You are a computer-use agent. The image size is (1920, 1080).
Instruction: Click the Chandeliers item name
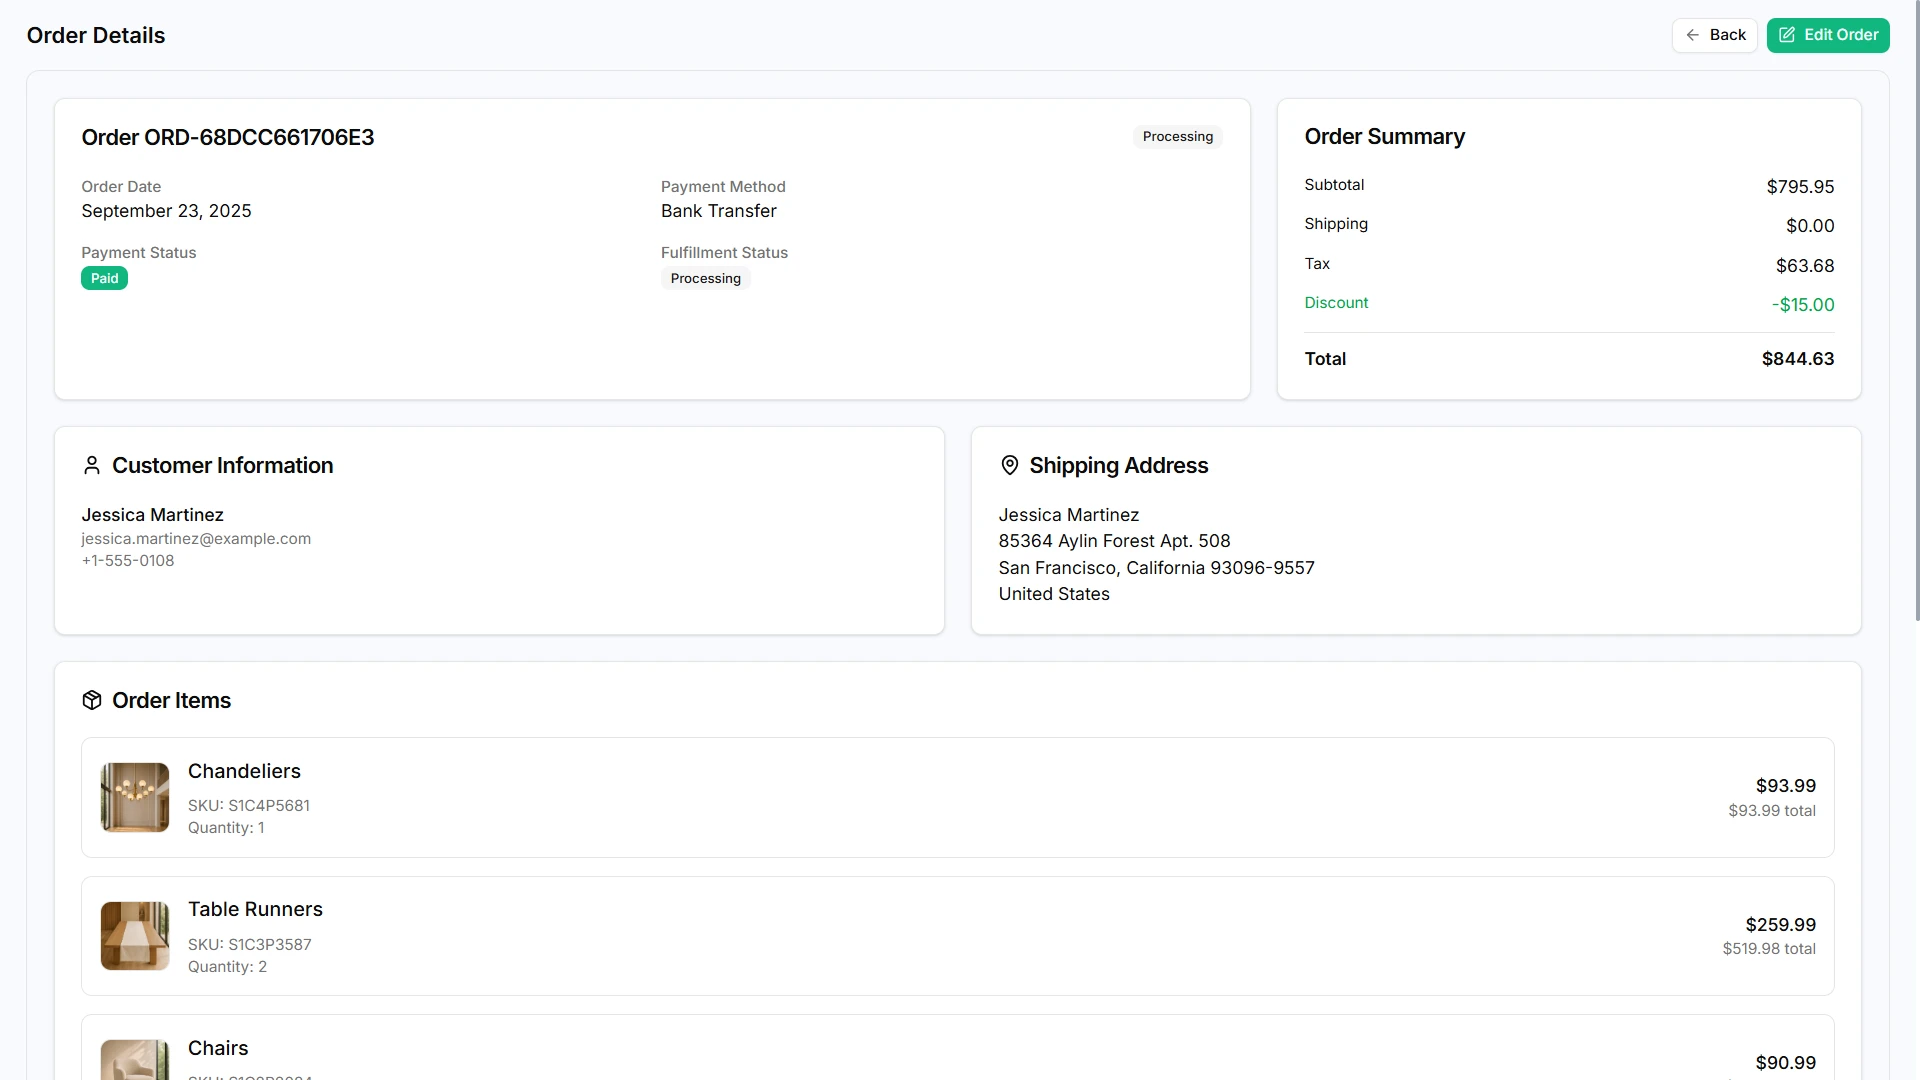point(244,771)
